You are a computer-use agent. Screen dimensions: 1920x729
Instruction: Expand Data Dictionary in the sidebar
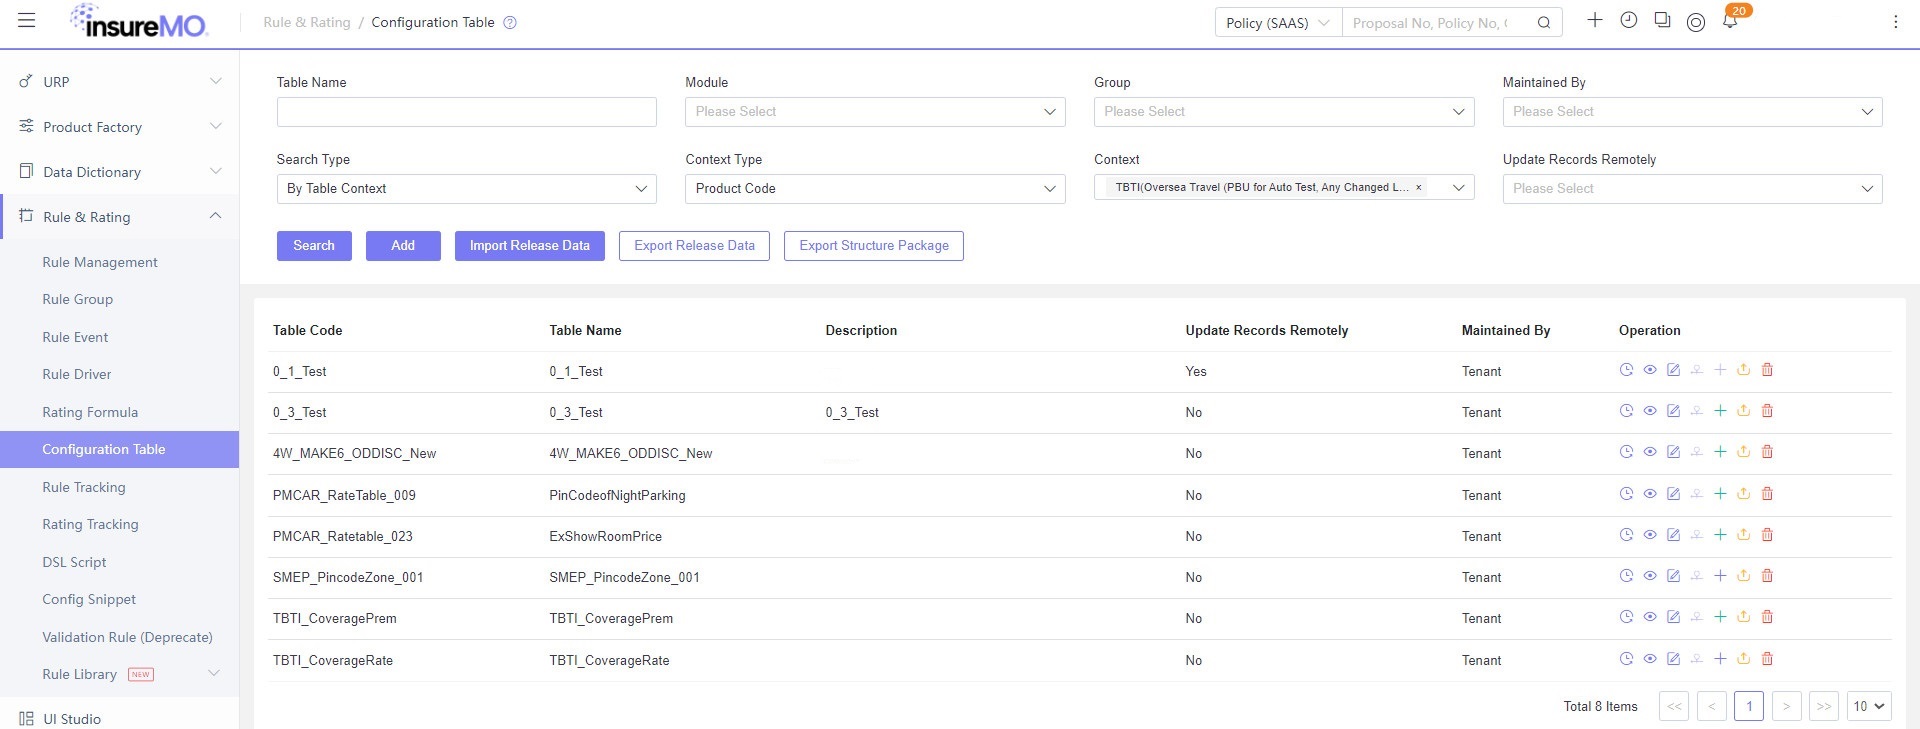[x=120, y=172]
